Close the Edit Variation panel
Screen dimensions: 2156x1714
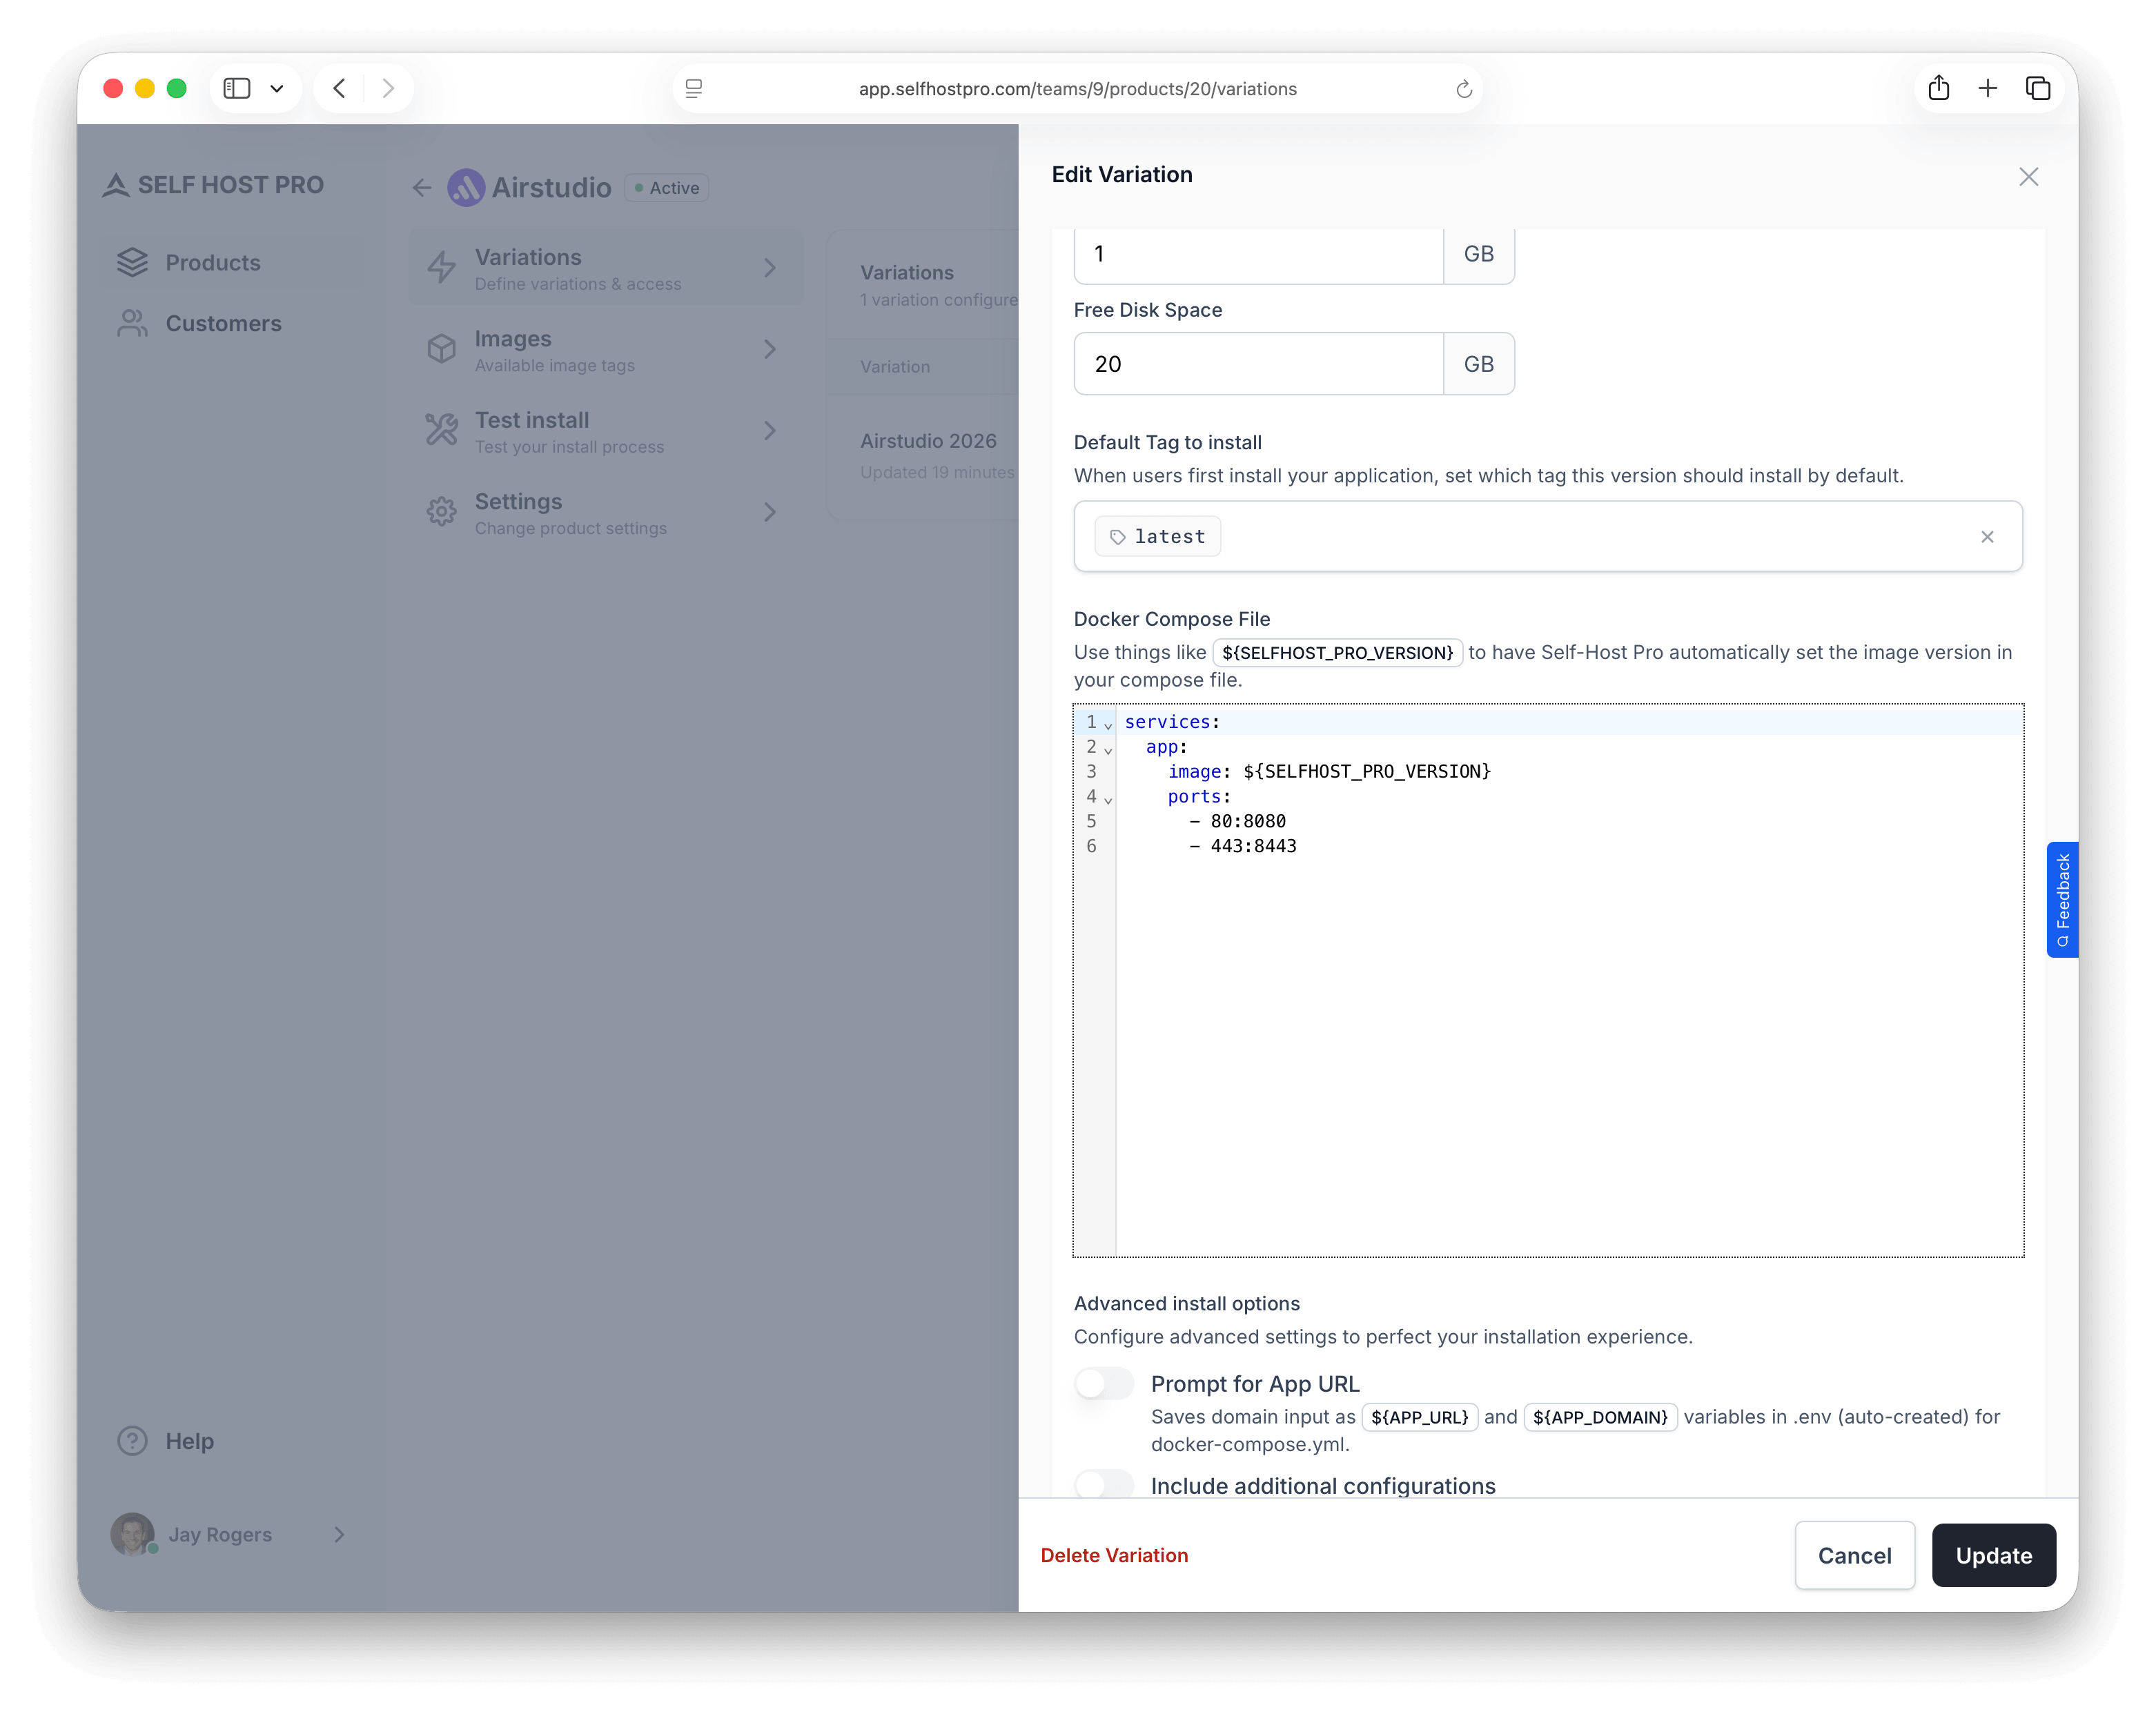(2028, 177)
